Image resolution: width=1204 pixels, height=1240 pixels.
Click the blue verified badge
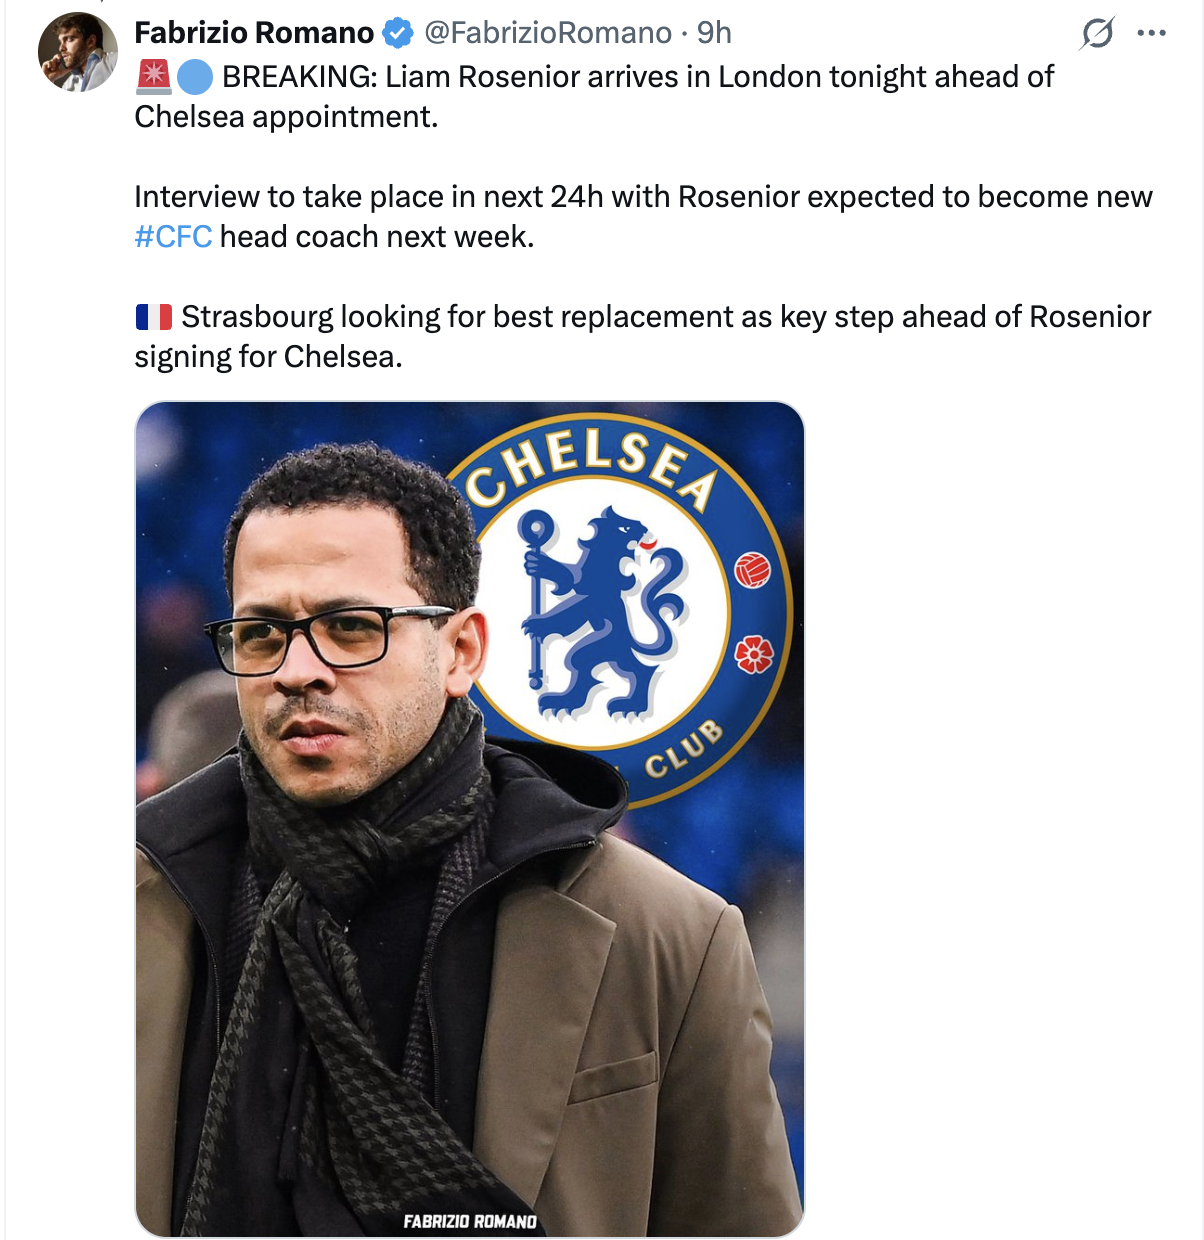coord(398,33)
